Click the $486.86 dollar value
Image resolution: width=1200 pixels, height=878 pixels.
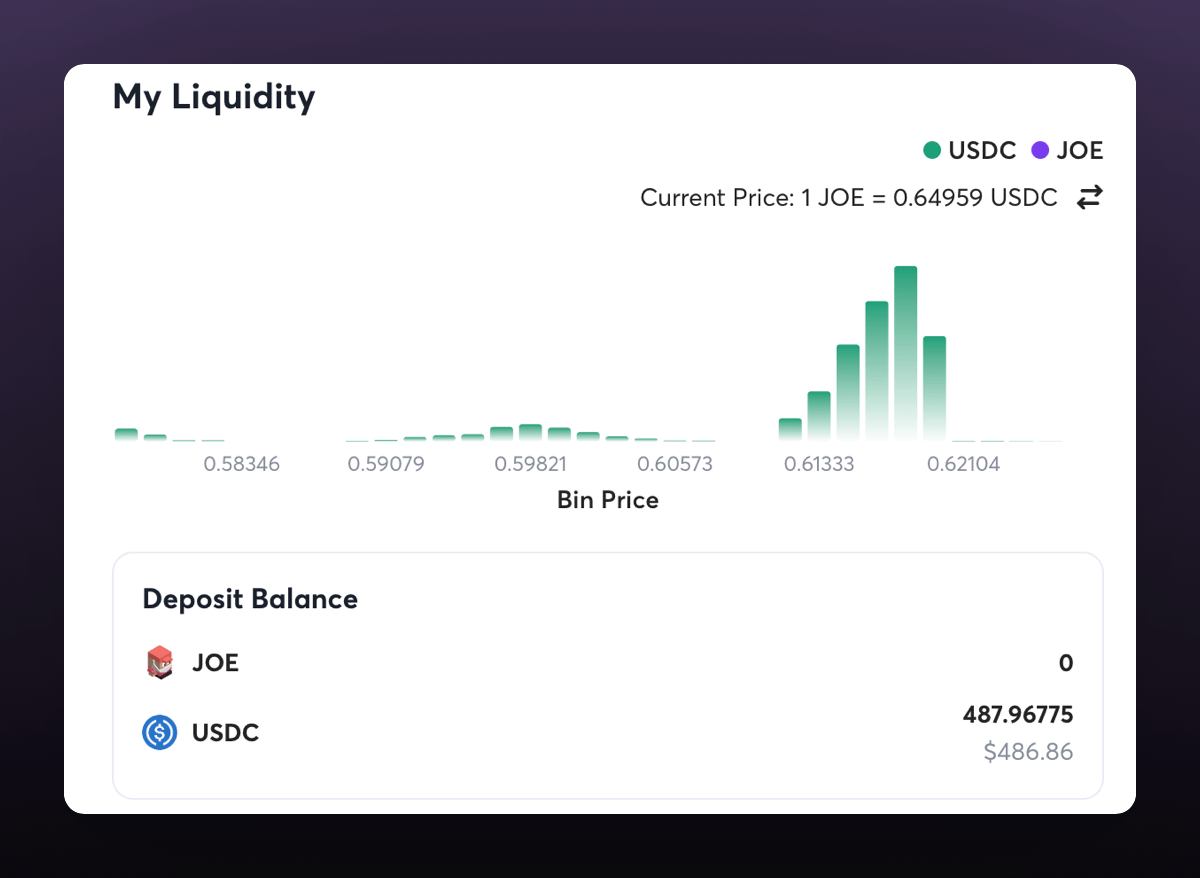click(x=1028, y=752)
